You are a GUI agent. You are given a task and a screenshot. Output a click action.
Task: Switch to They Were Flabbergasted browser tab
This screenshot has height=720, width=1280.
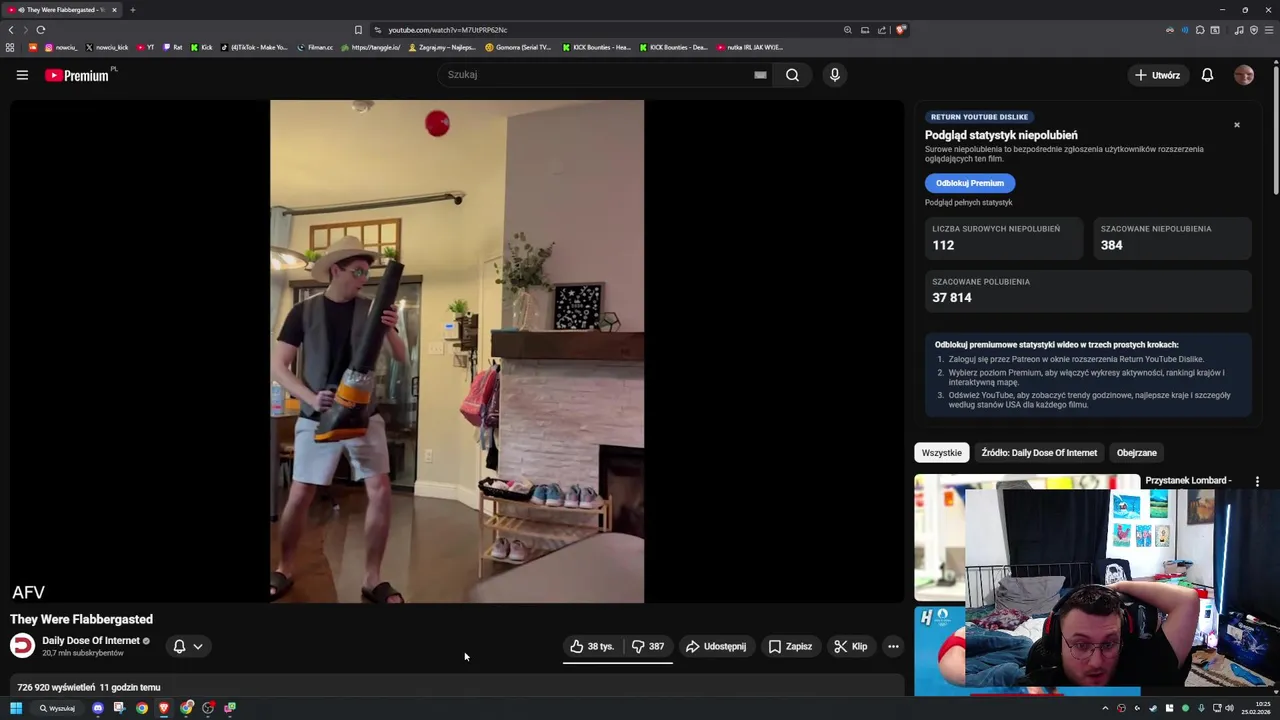[x=60, y=10]
